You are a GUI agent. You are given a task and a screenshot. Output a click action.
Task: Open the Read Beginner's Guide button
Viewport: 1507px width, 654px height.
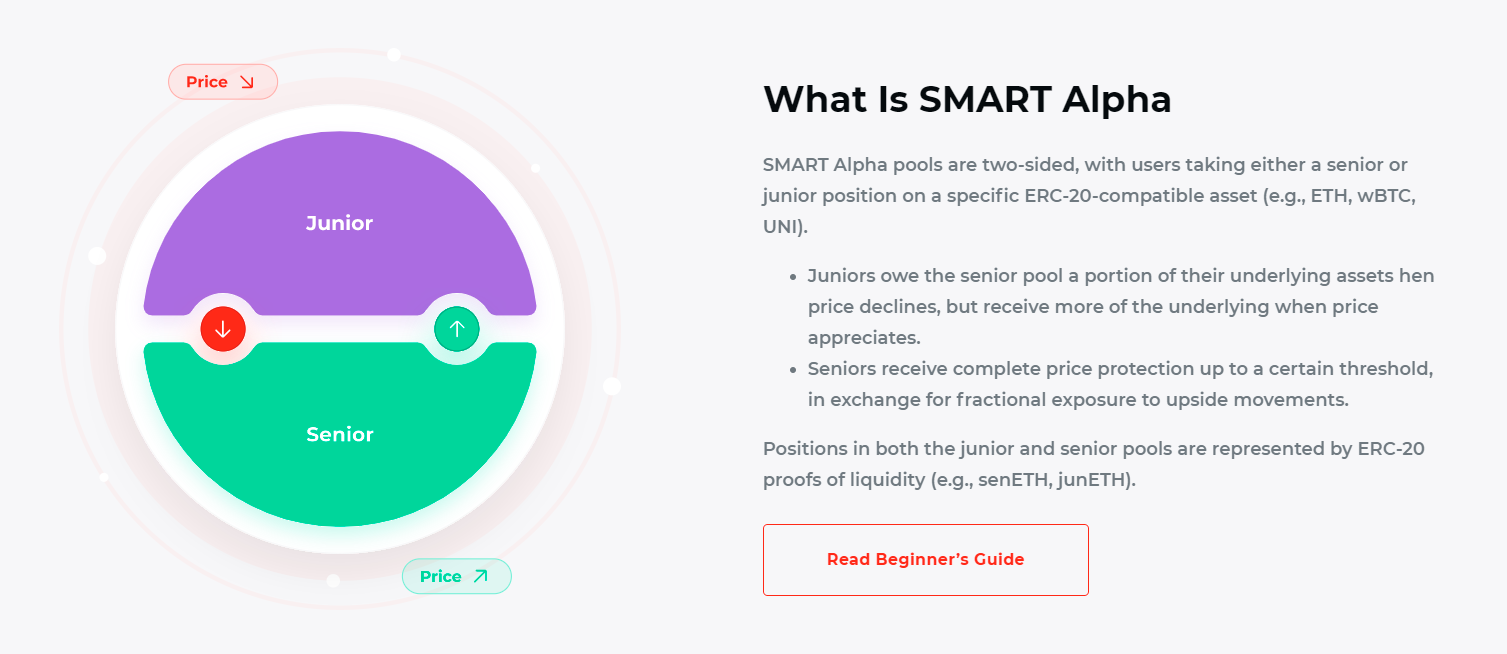925,560
